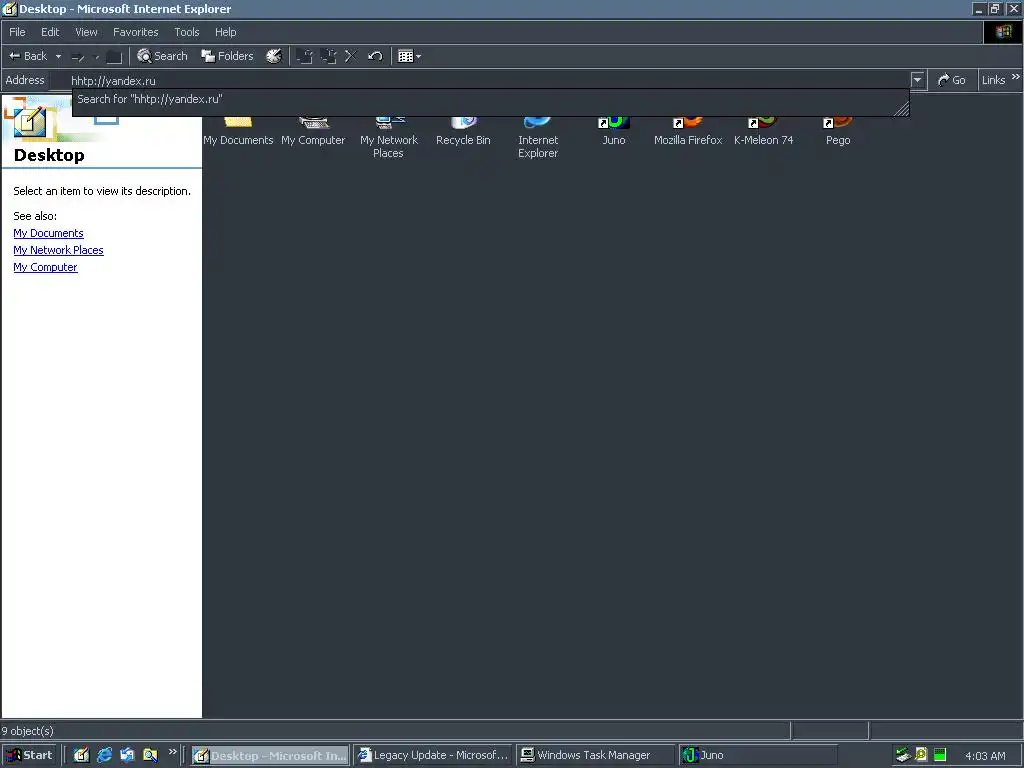Click the 4:03 AM clock
The image size is (1024, 768).
985,756
